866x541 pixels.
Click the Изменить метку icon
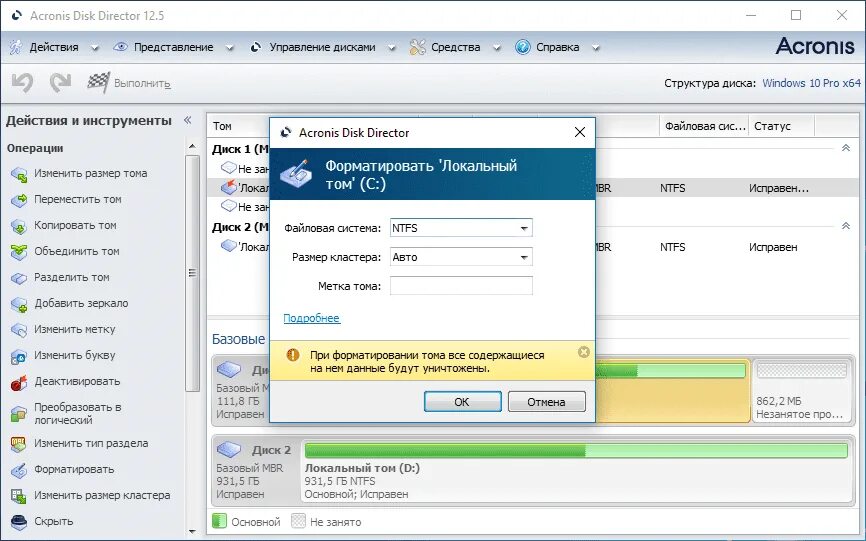pyautogui.click(x=19, y=330)
